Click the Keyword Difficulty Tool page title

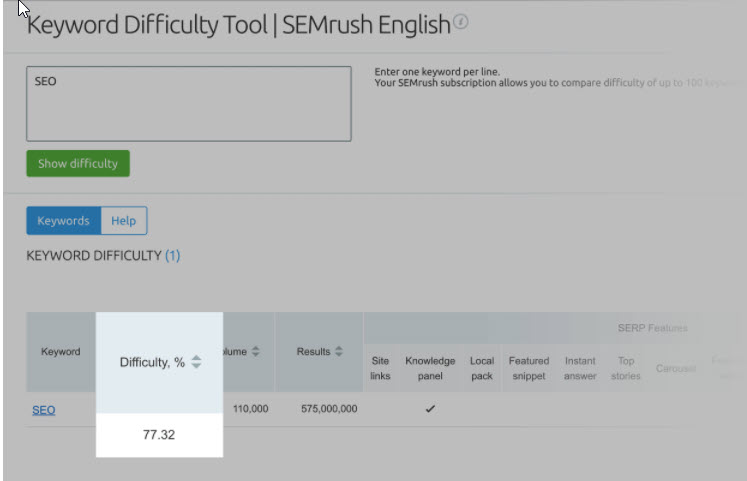pos(239,25)
